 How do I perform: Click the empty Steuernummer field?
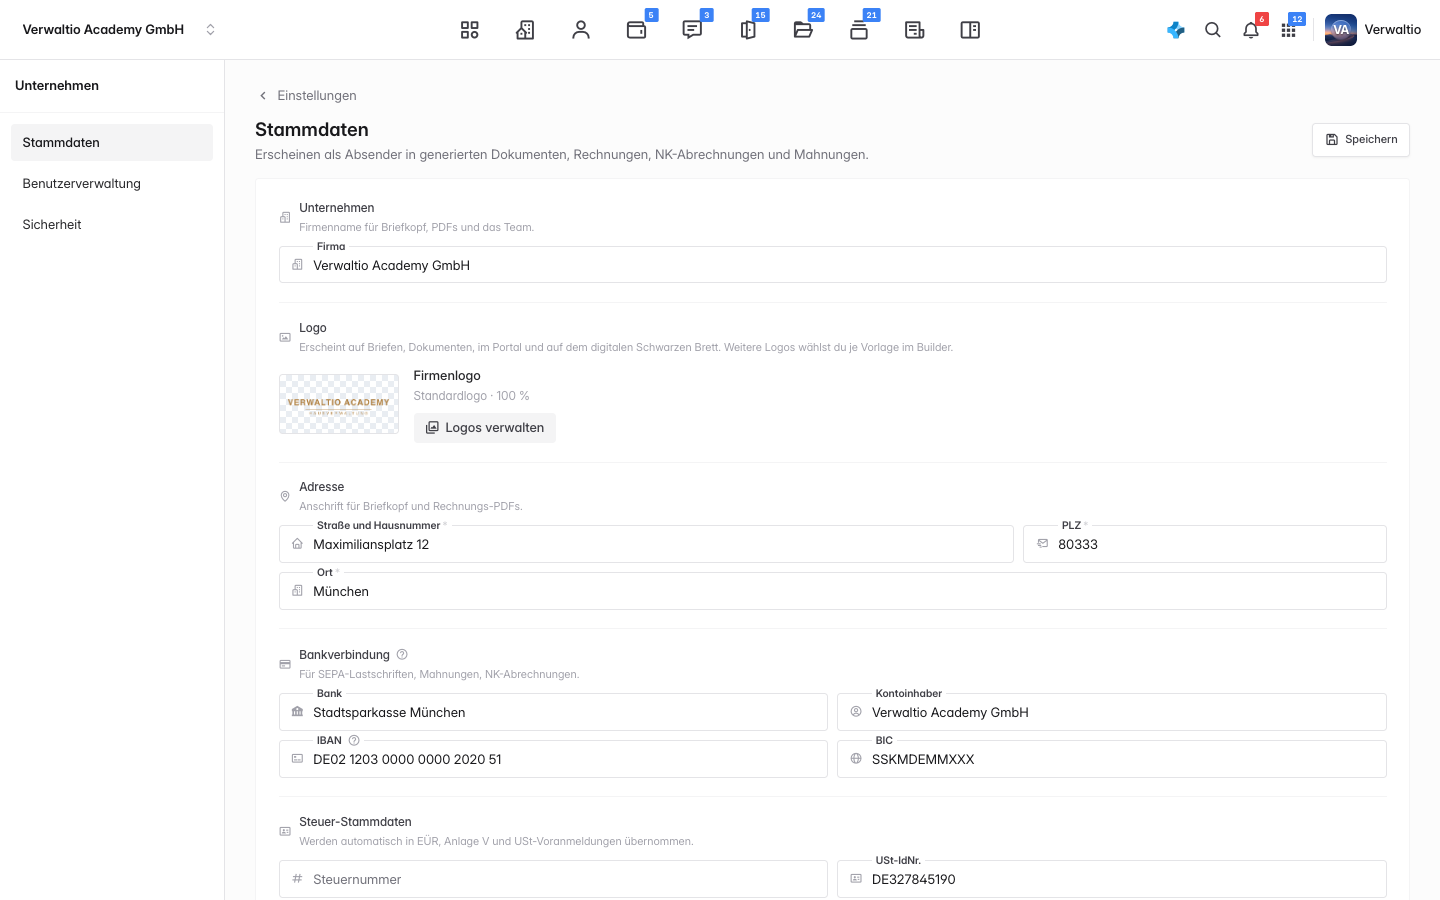(x=553, y=879)
